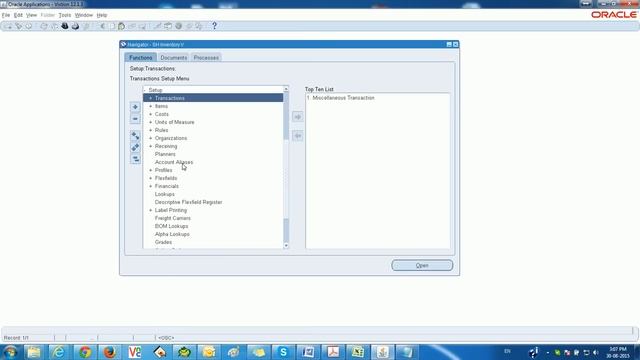Expand the Units of Measure node
This screenshot has width=640, height=360.
click(x=151, y=122)
